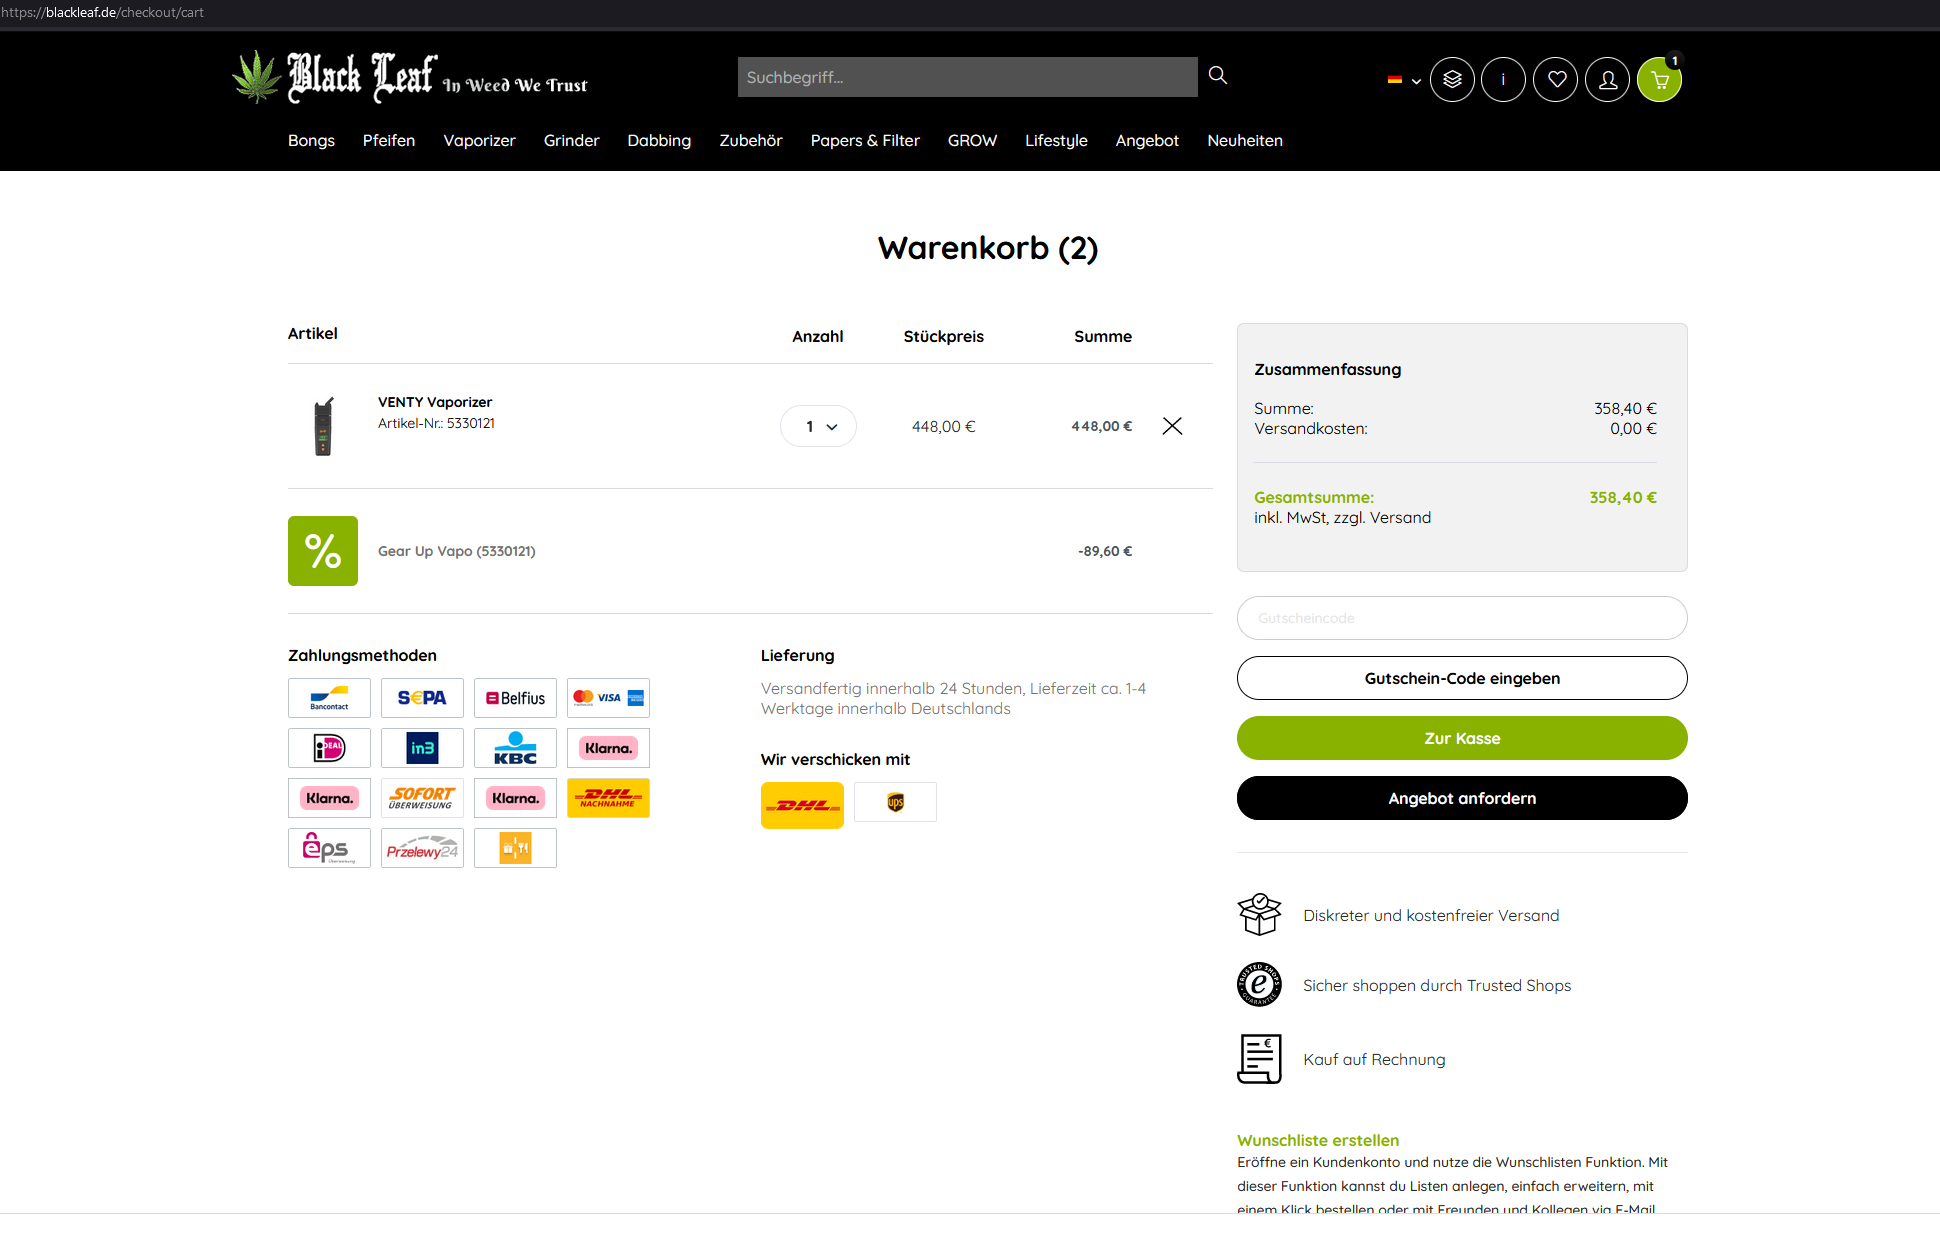Image resolution: width=1940 pixels, height=1236 pixels.
Task: Expand the German flag language selector
Action: [1403, 80]
